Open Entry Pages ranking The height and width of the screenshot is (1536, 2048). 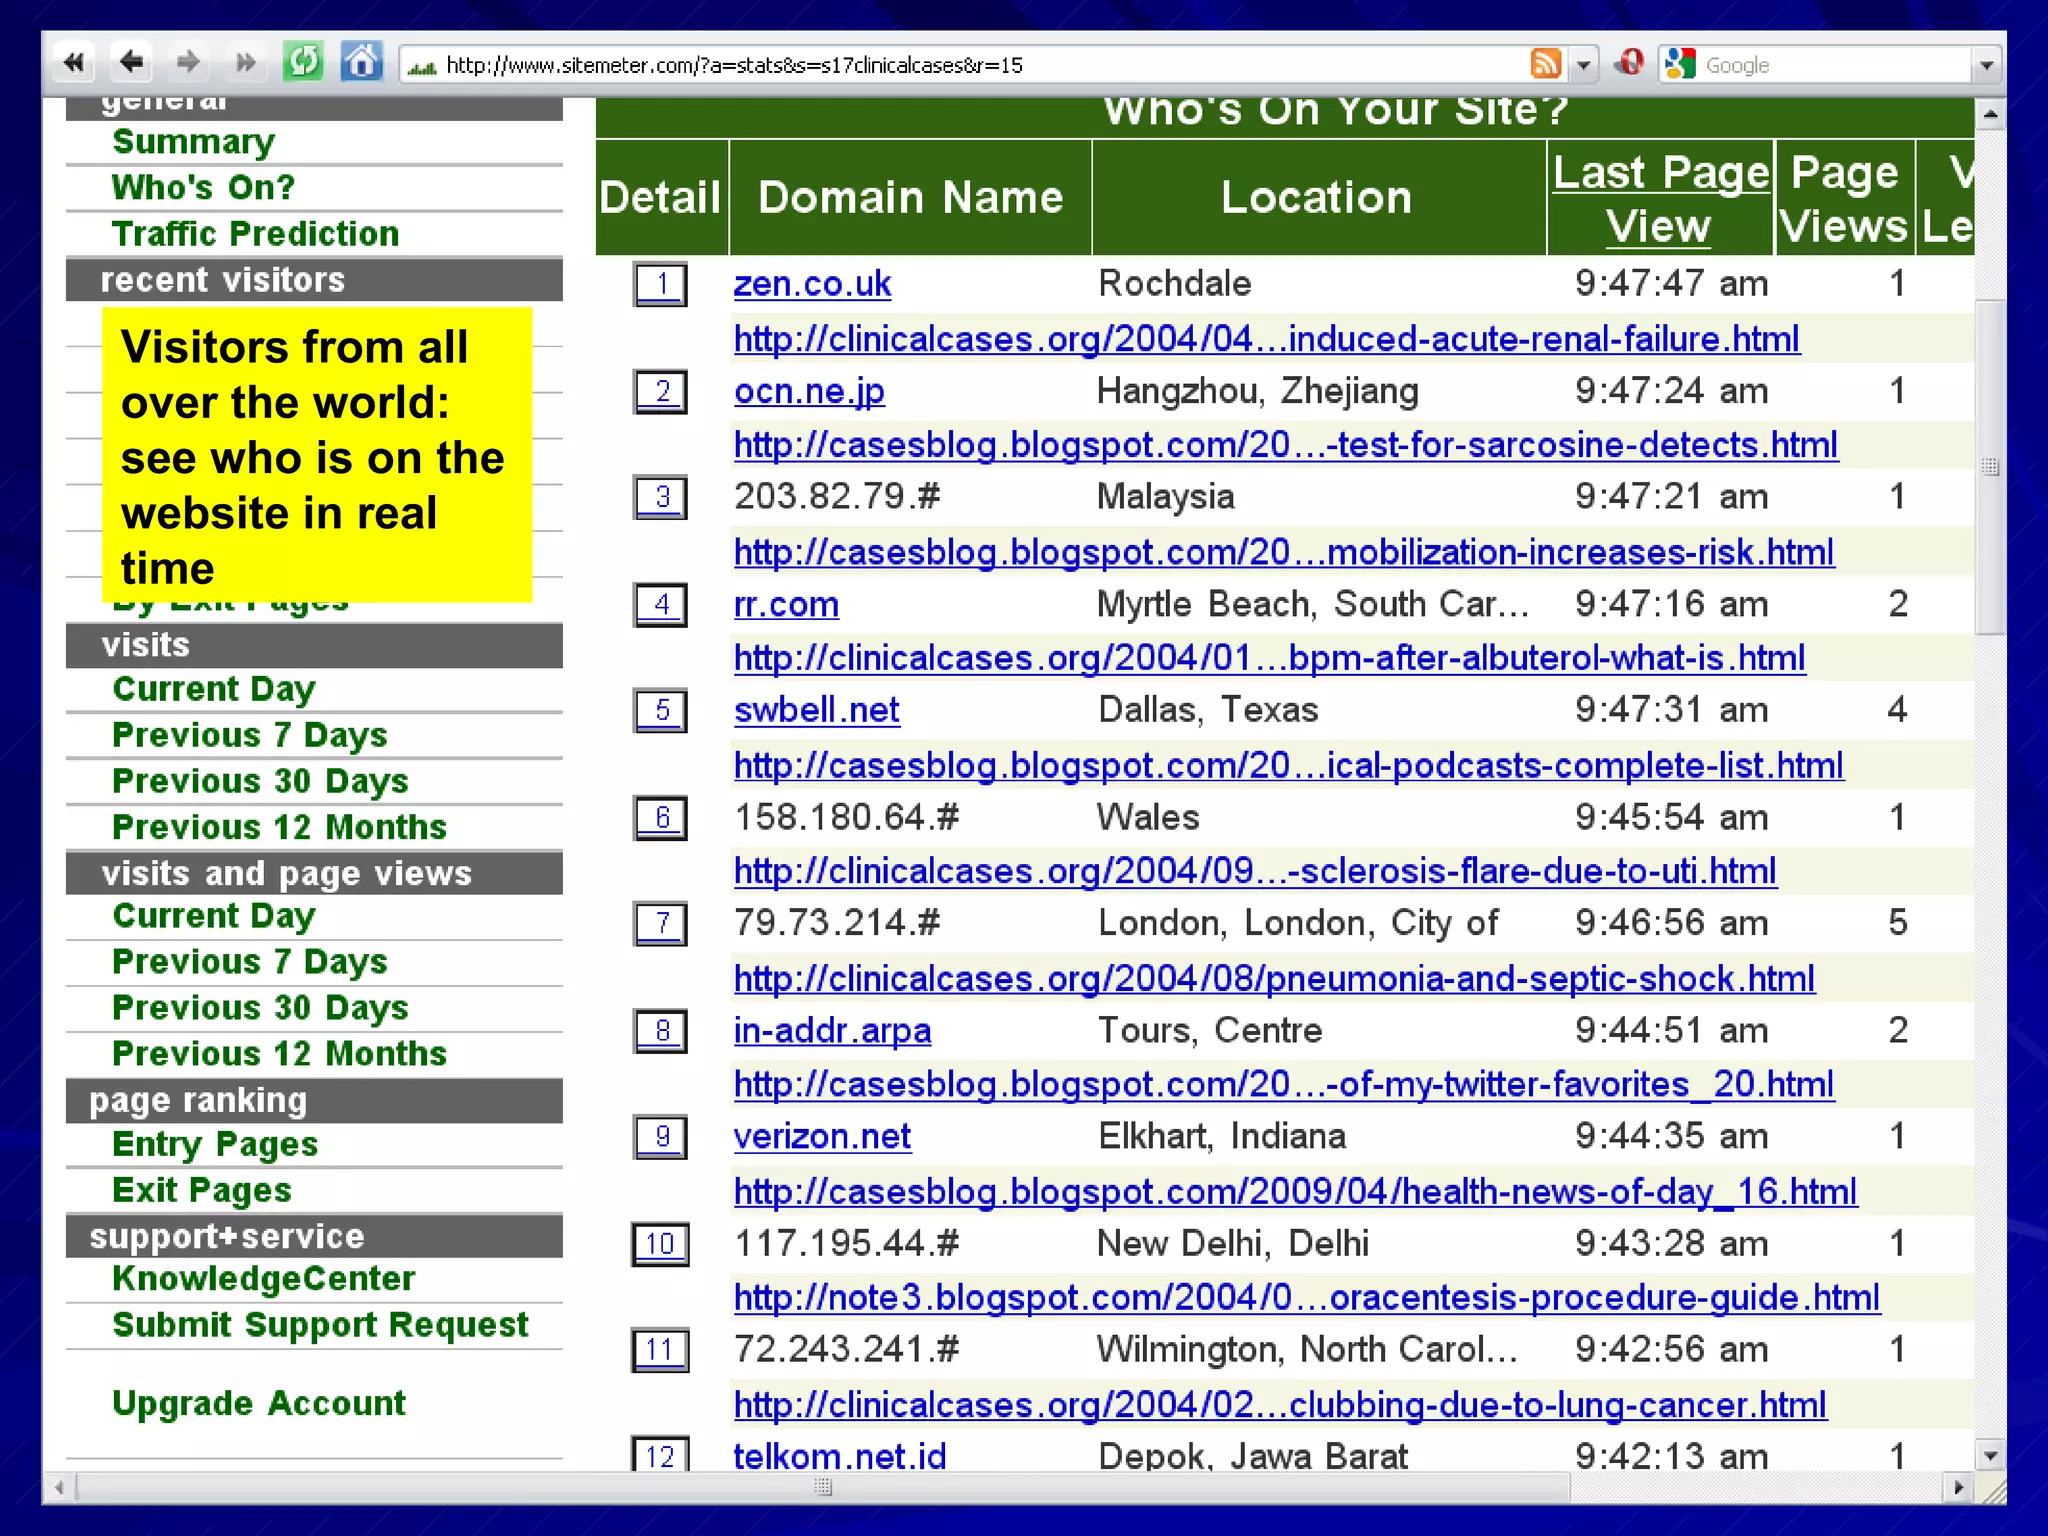[x=215, y=1144]
